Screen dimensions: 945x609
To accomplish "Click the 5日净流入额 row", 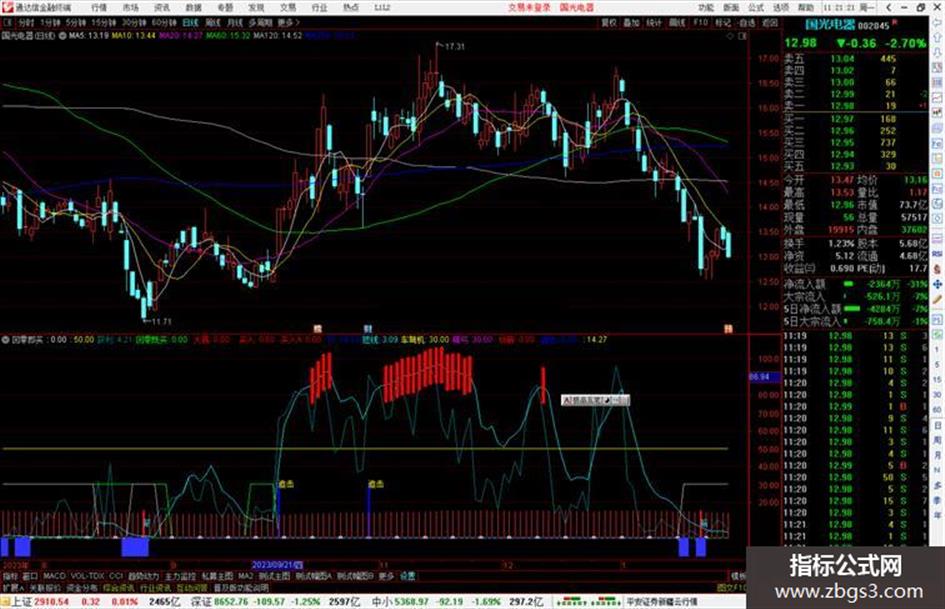I will [855, 309].
